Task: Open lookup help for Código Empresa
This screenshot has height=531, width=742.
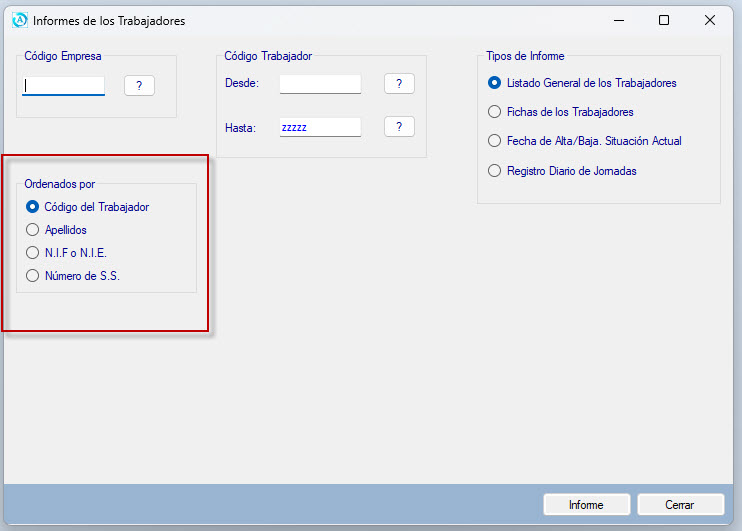Action: pyautogui.click(x=139, y=86)
